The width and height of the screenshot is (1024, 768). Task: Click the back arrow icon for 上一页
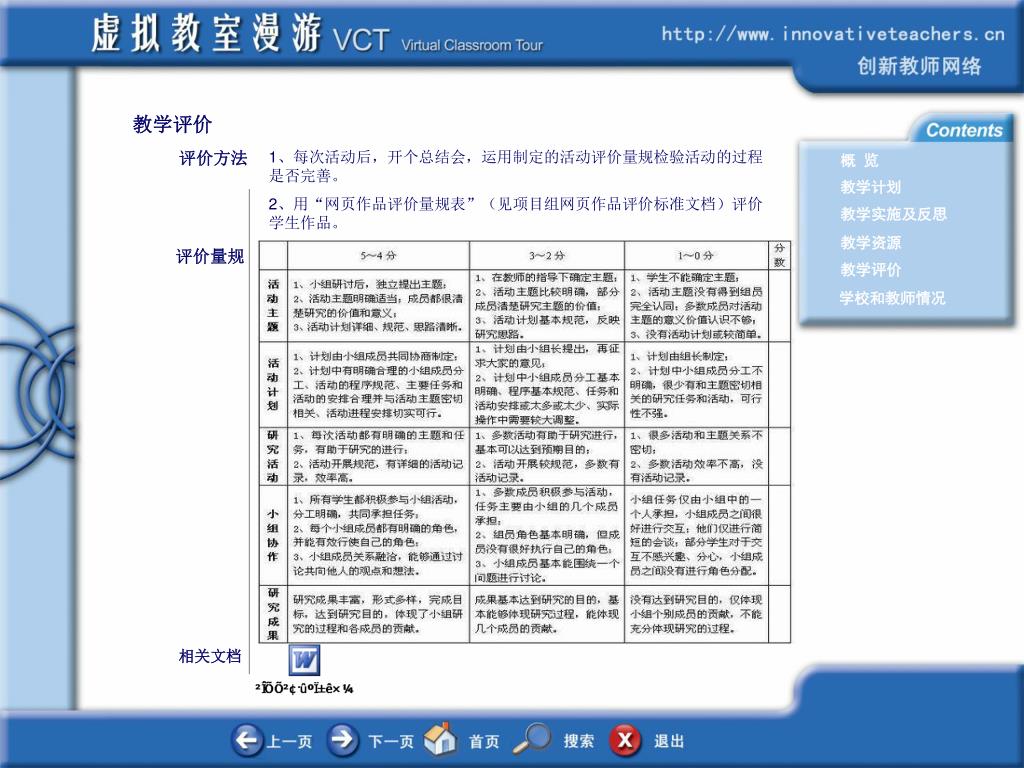[248, 740]
